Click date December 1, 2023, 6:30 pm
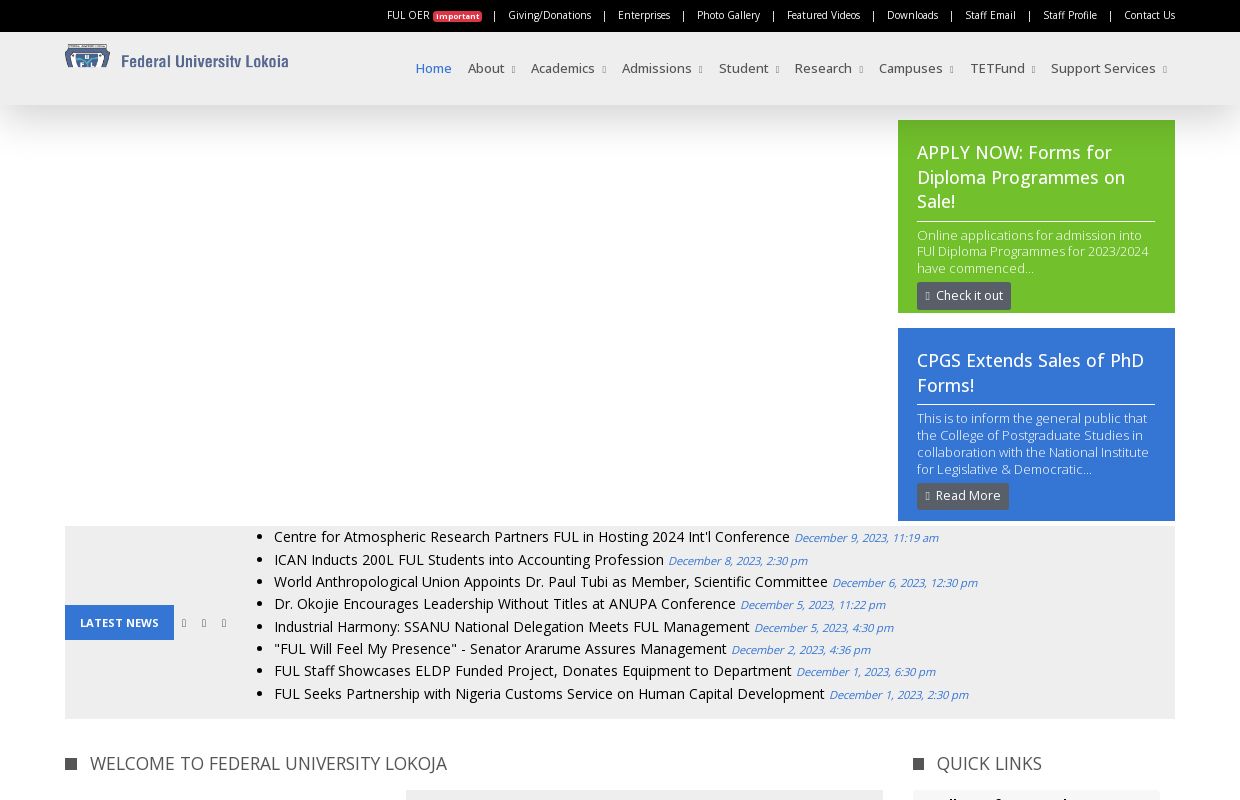Viewport: 1240px width, 800px height. coord(866,672)
